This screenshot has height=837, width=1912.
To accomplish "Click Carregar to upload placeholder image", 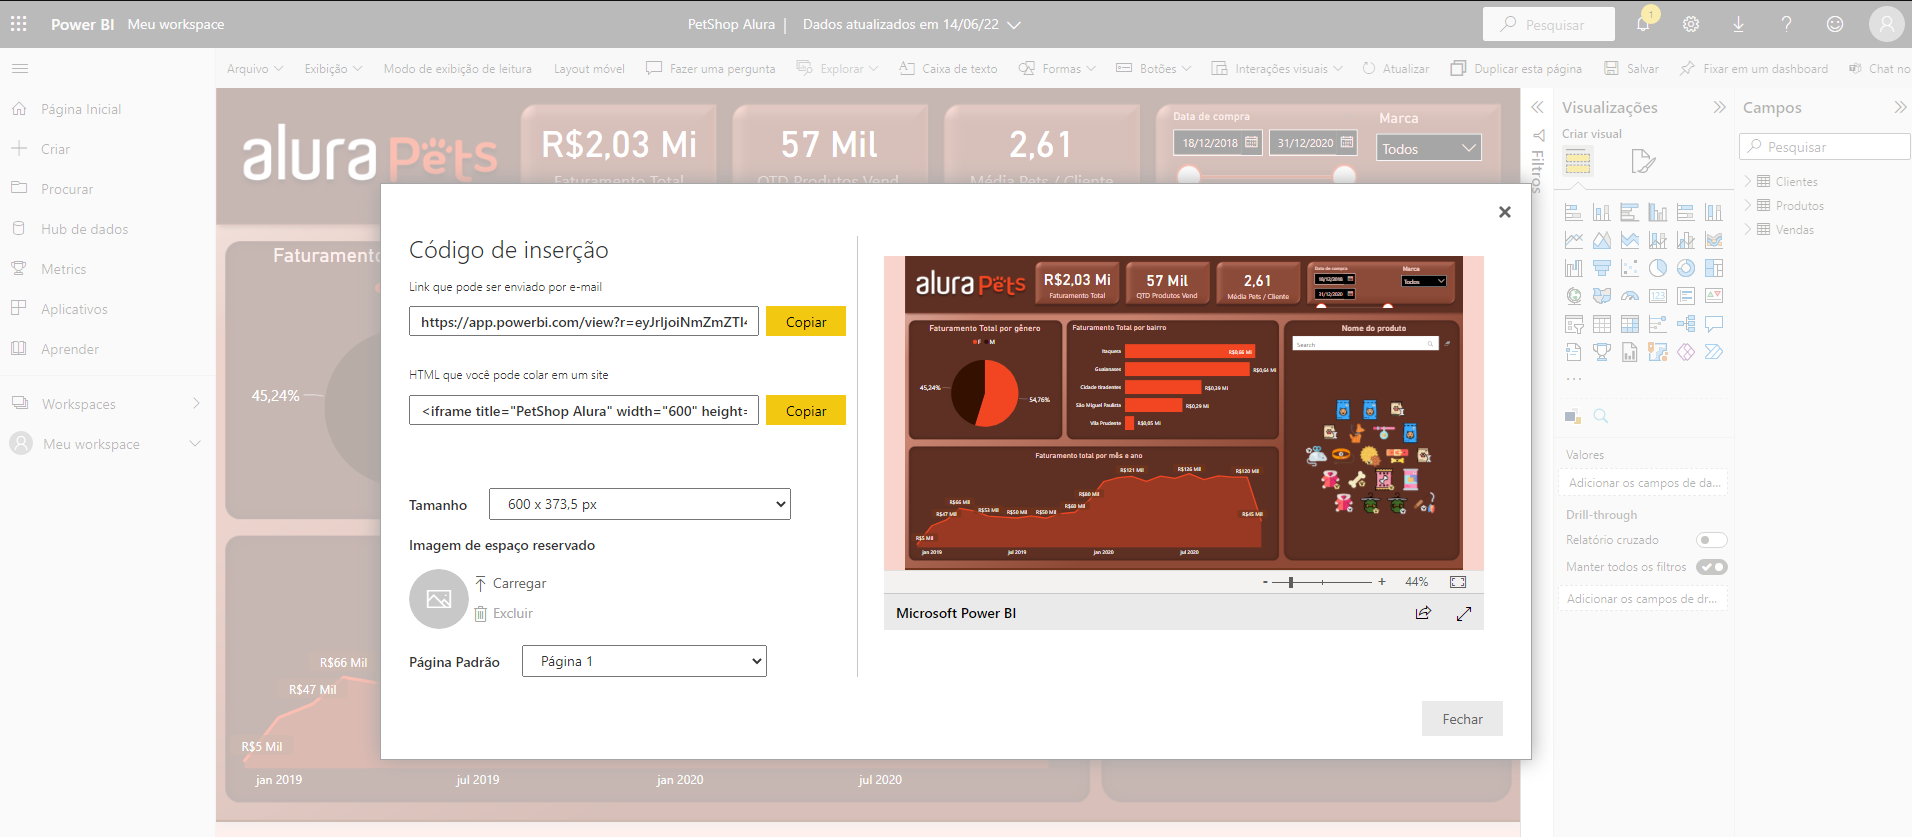I will point(510,584).
